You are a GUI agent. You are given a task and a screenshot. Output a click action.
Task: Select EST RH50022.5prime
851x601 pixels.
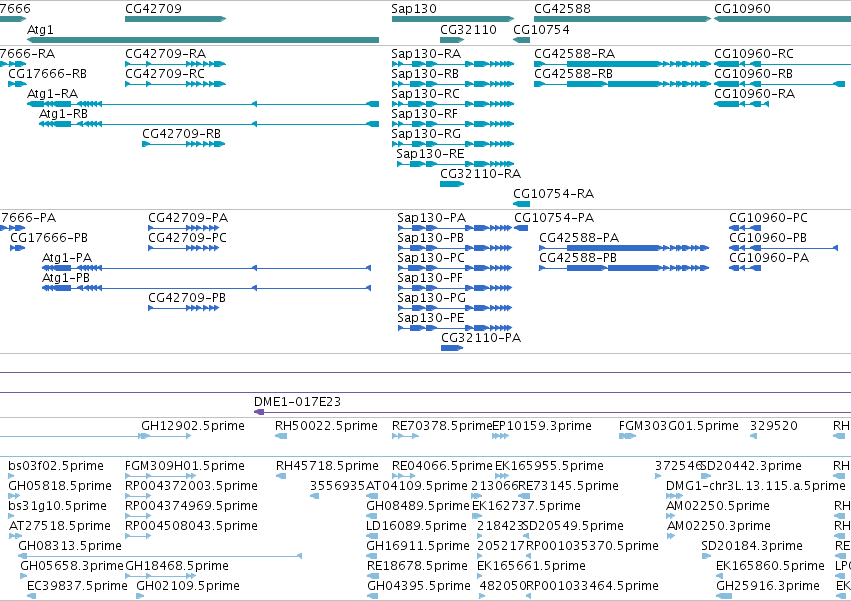[x=326, y=426]
